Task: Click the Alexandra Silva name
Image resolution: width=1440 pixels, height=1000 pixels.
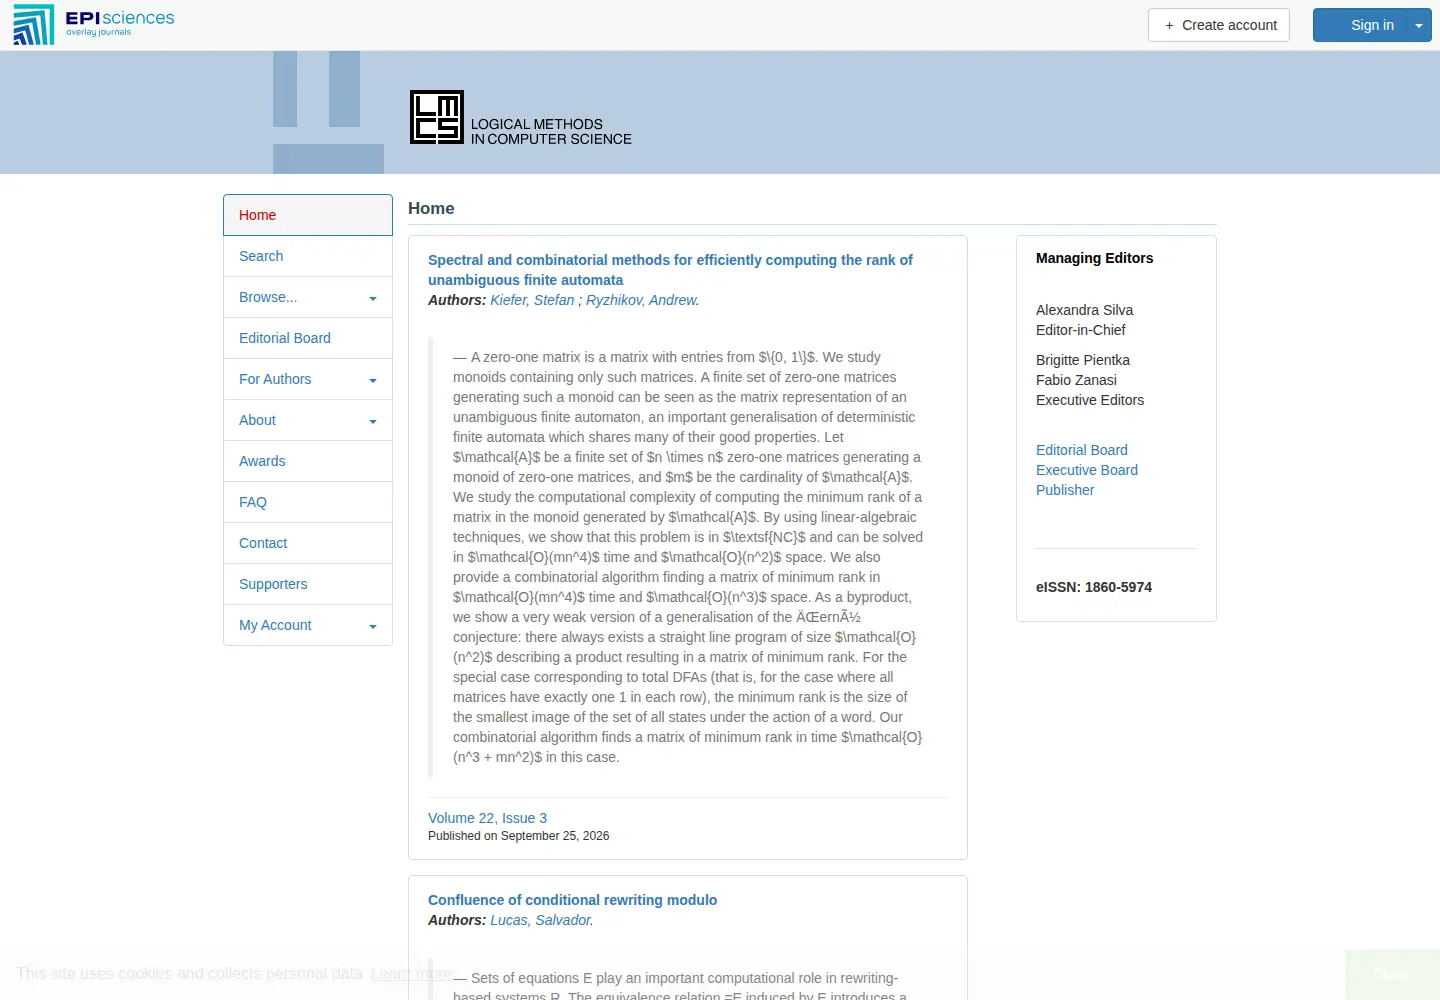Action: pos(1084,310)
